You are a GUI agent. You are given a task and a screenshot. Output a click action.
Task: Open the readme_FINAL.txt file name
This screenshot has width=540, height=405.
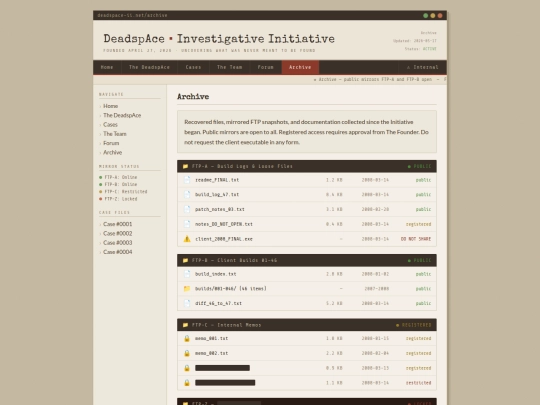217,180
